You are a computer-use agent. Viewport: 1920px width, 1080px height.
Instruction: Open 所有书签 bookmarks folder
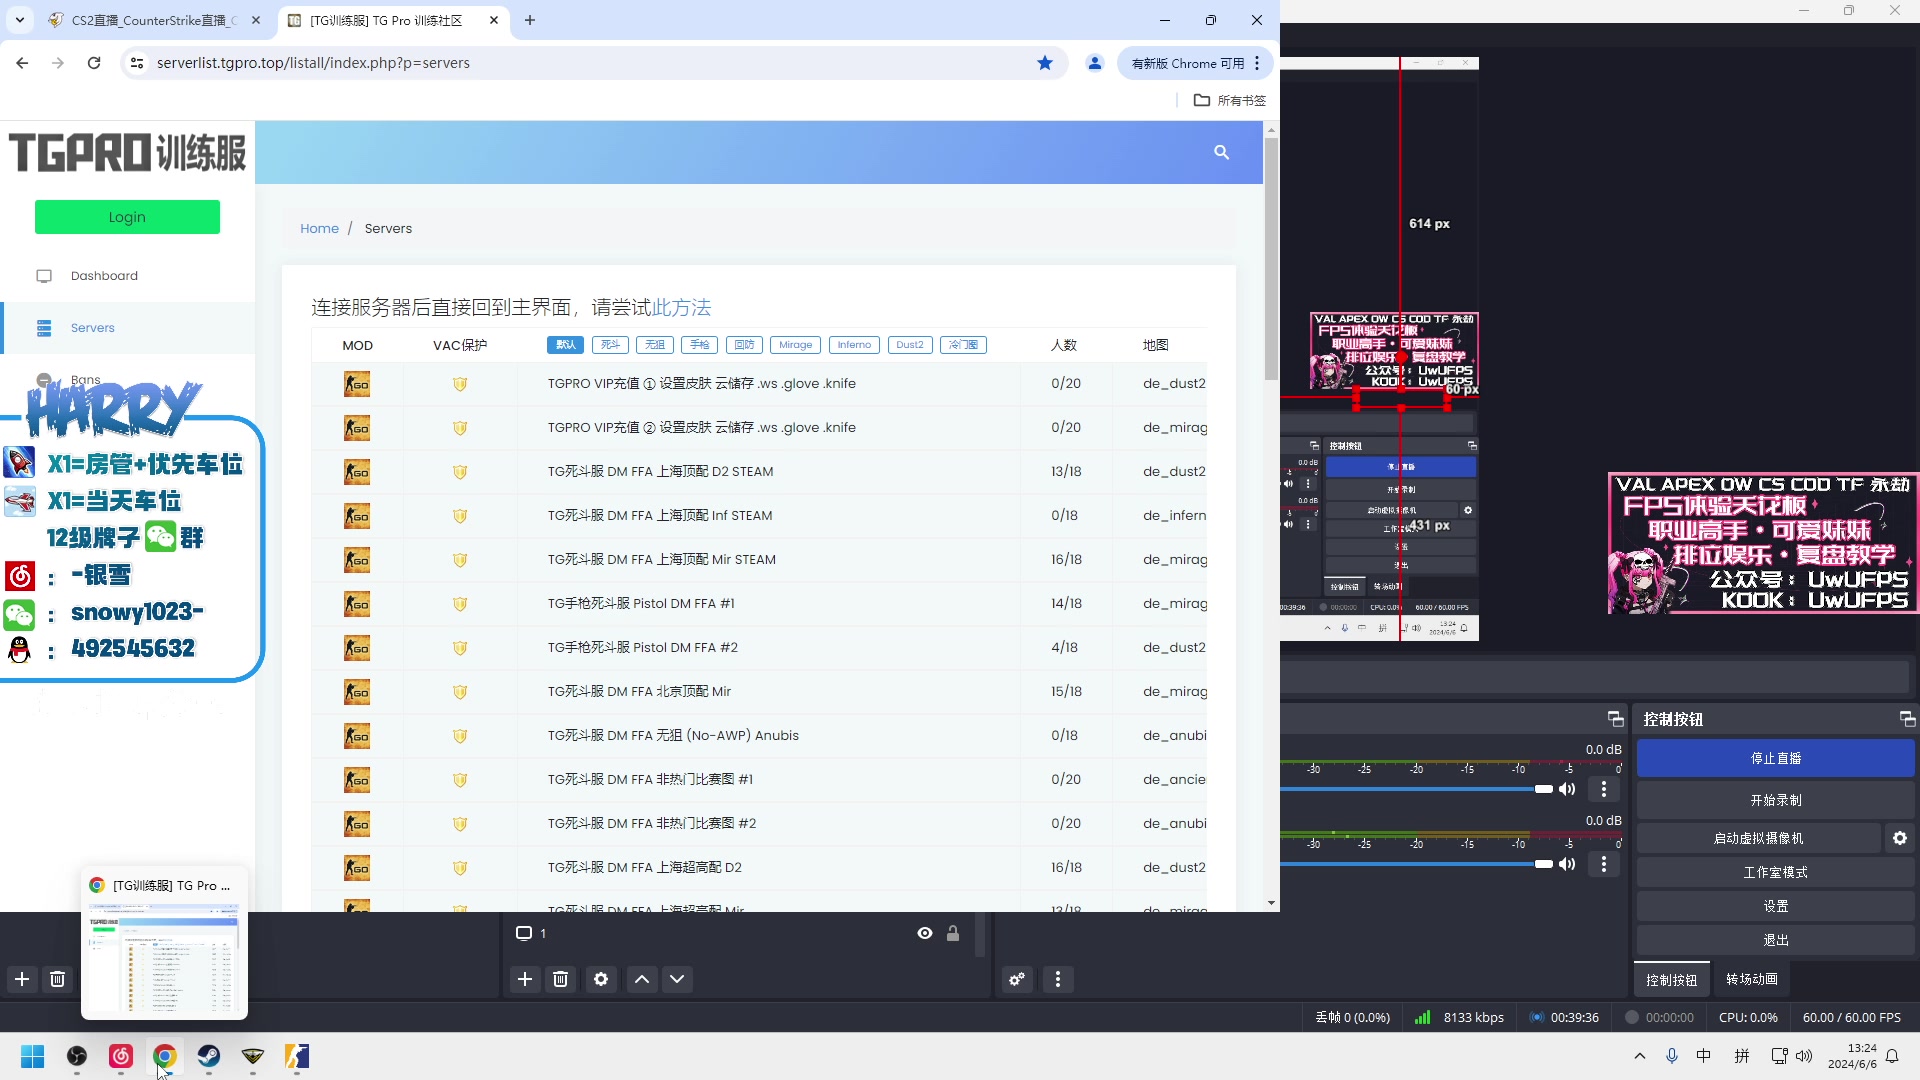[1230, 100]
